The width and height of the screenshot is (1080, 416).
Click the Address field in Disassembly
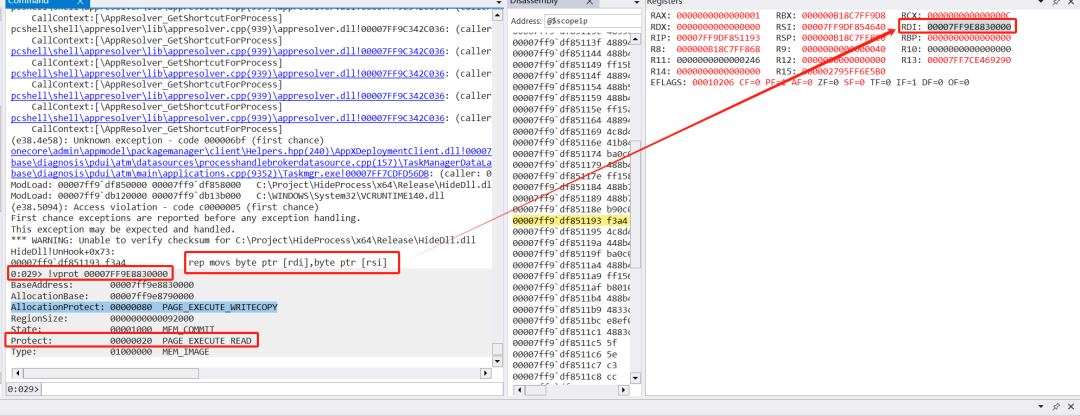click(592, 21)
